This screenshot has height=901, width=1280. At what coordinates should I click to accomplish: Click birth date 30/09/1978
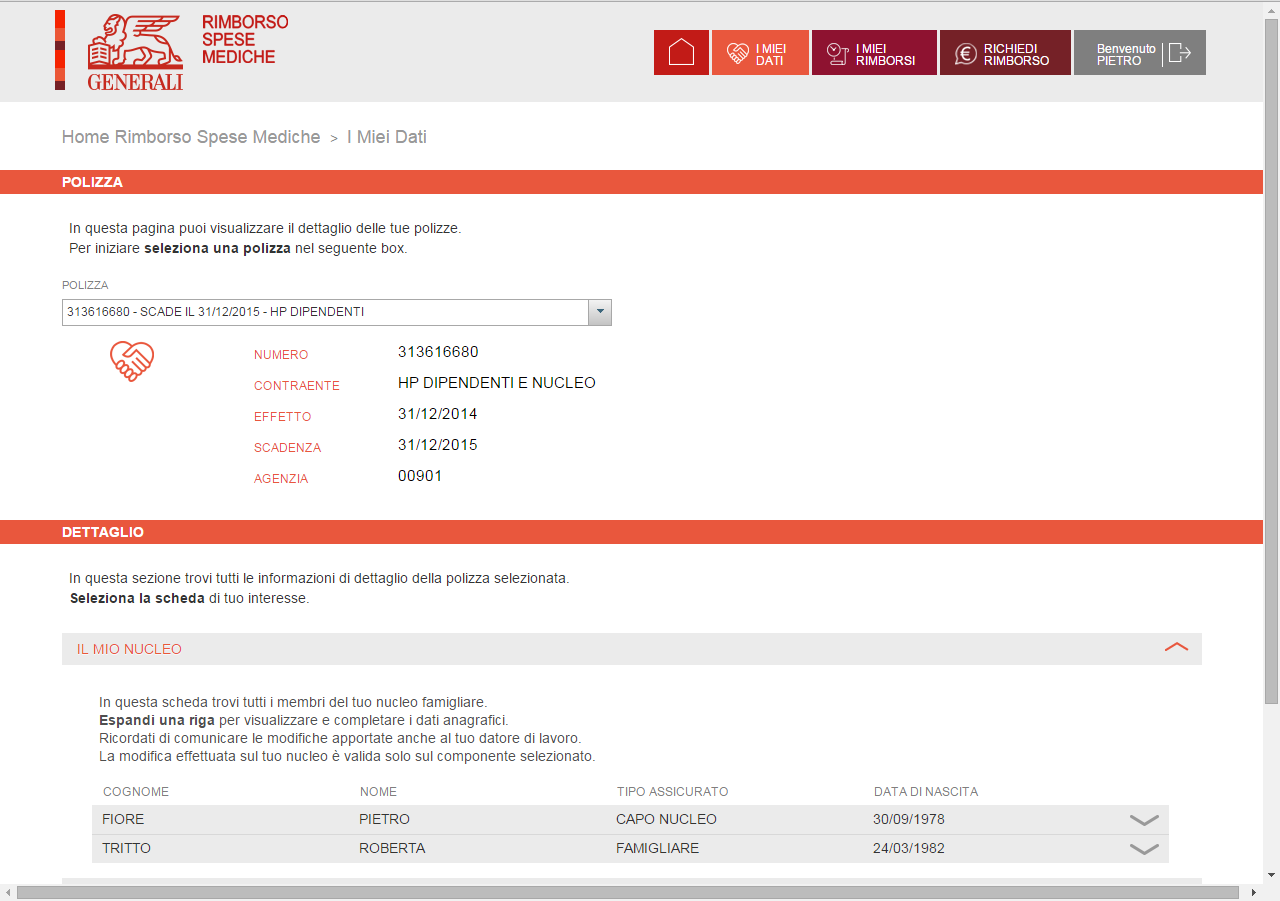(x=909, y=819)
